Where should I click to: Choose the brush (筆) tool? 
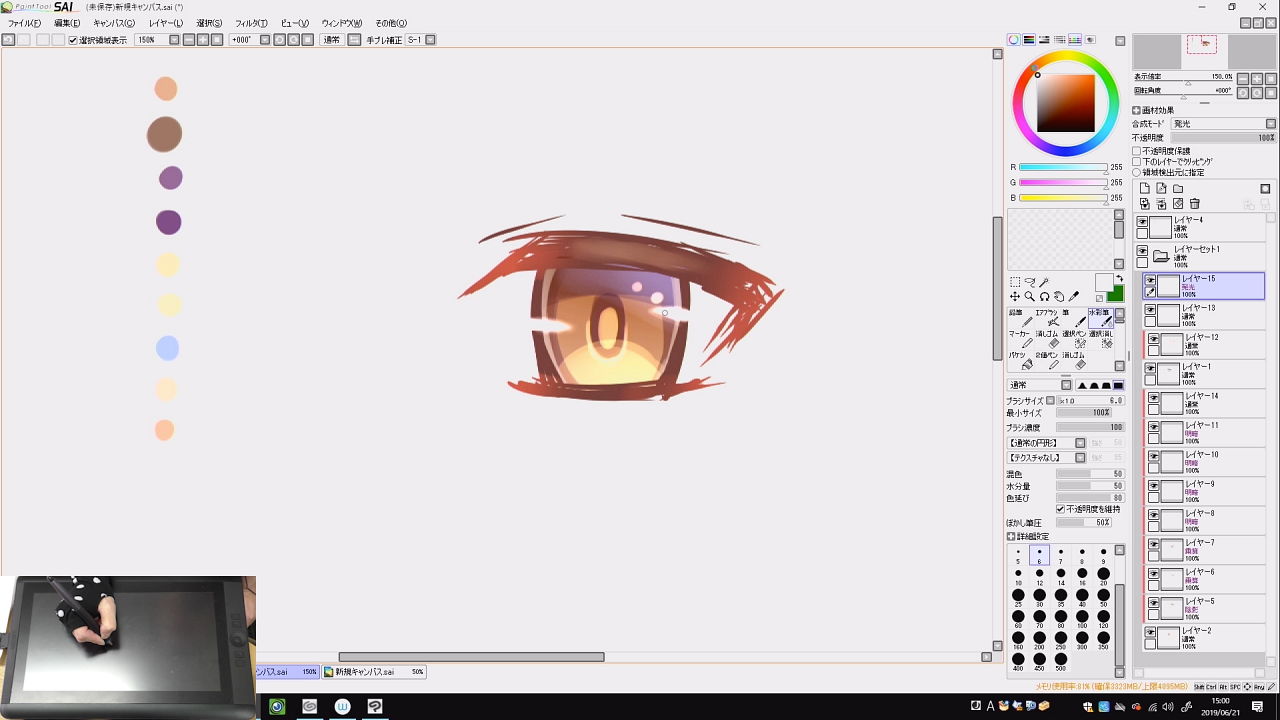[x=1073, y=318]
